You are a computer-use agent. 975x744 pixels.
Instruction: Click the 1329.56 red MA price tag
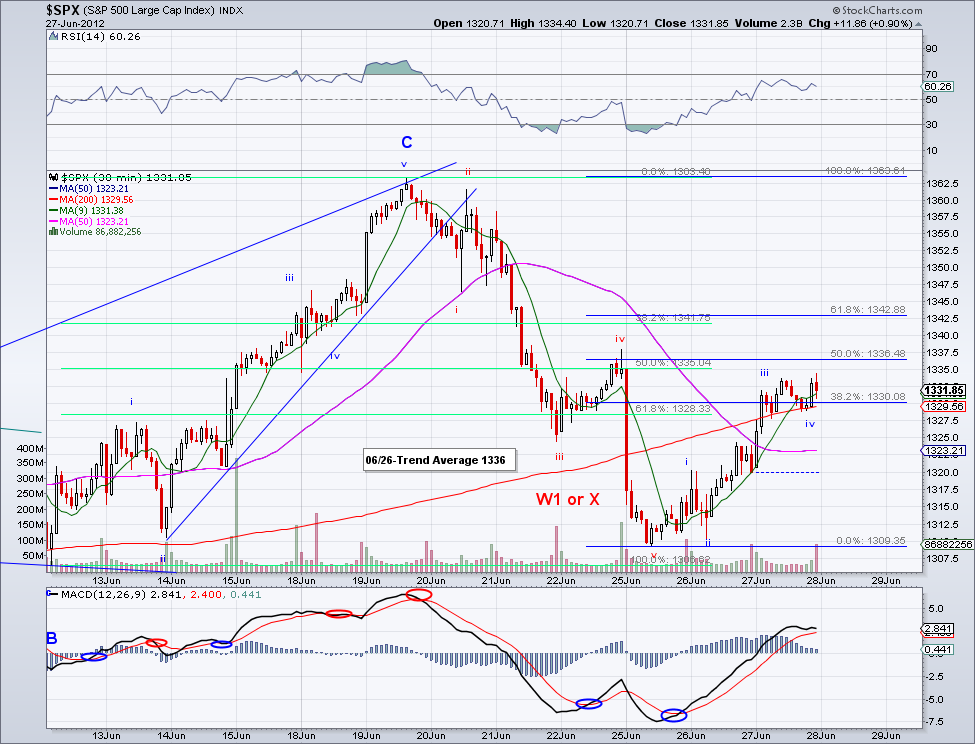coord(944,406)
